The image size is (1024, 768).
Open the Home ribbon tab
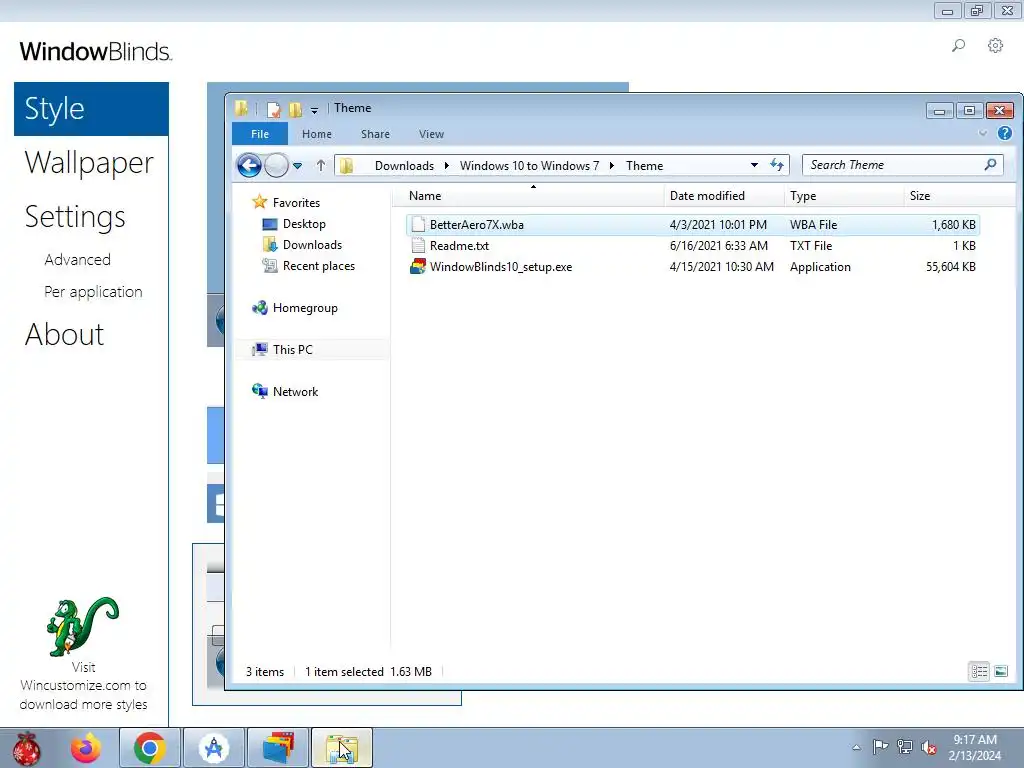coord(317,134)
